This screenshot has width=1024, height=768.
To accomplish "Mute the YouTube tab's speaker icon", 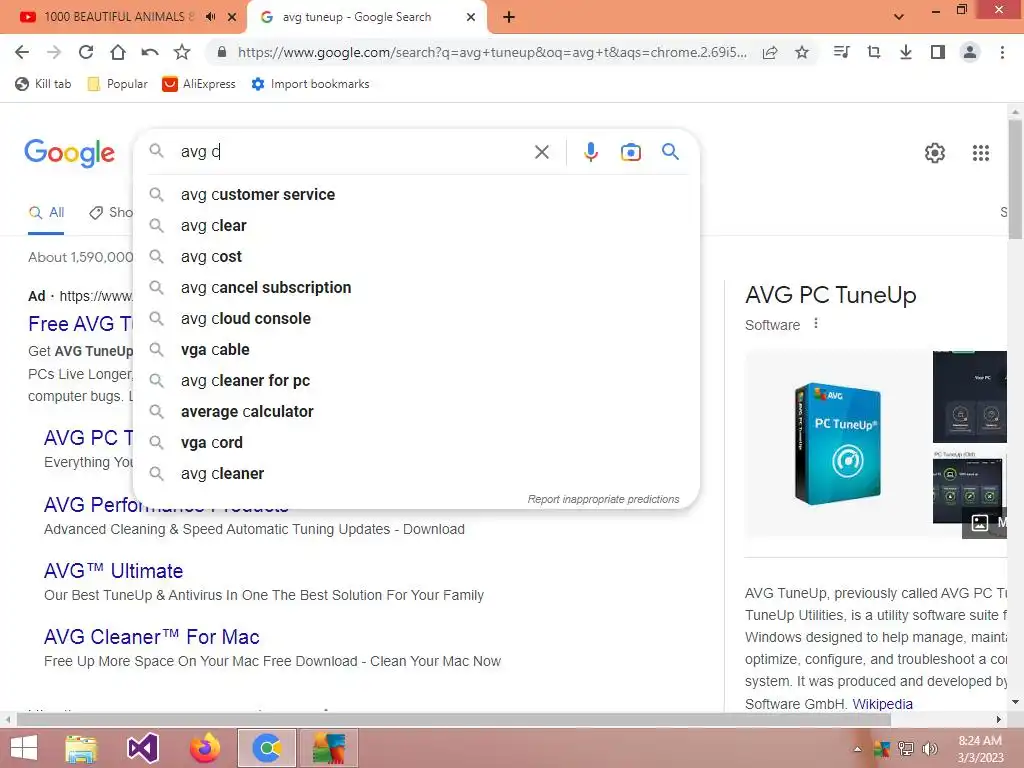I will tap(210, 17).
